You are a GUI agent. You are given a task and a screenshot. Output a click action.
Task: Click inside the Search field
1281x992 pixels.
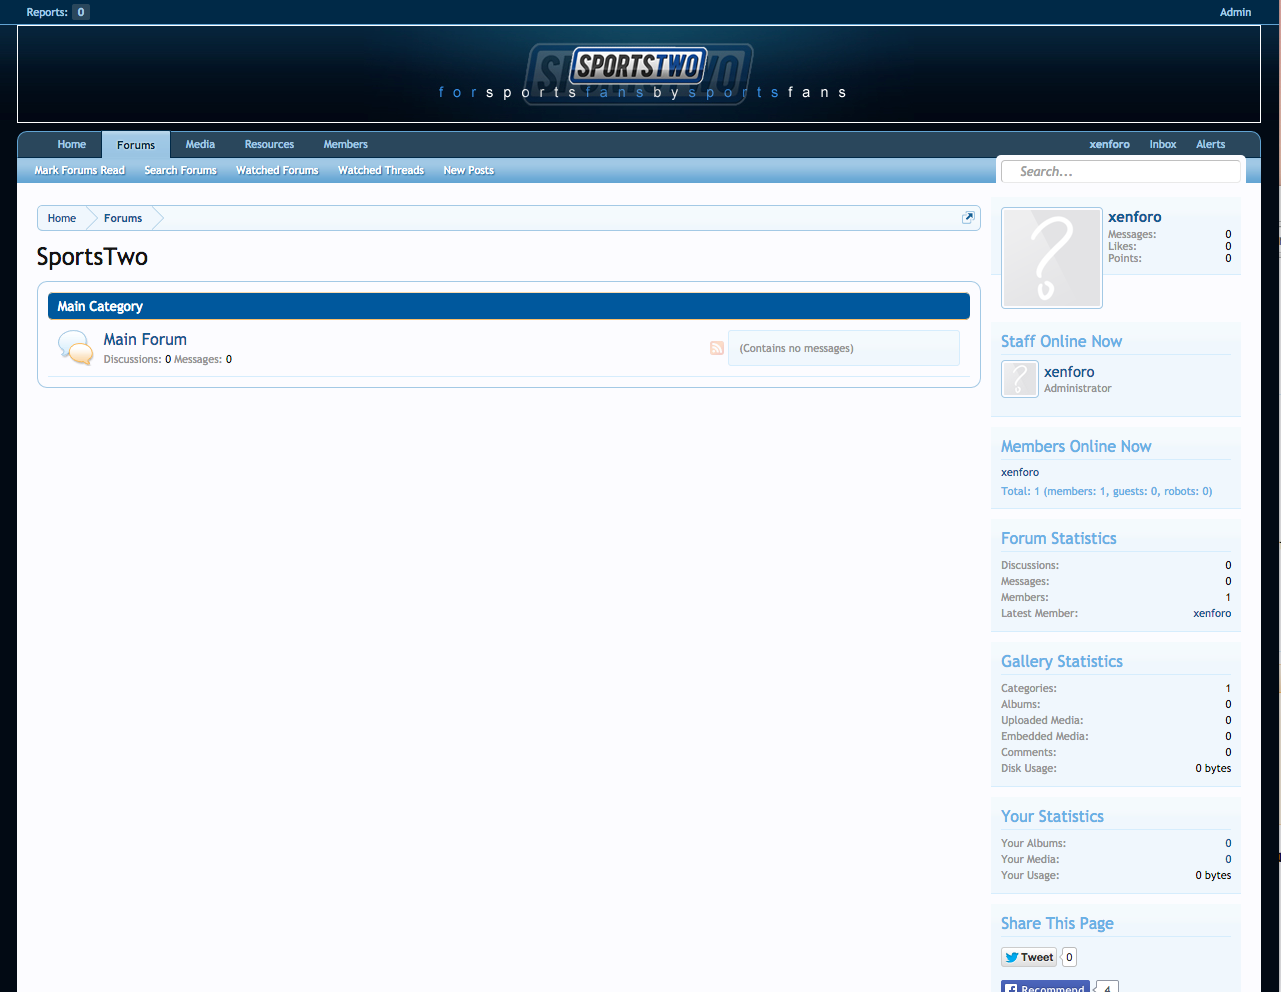pos(1120,172)
